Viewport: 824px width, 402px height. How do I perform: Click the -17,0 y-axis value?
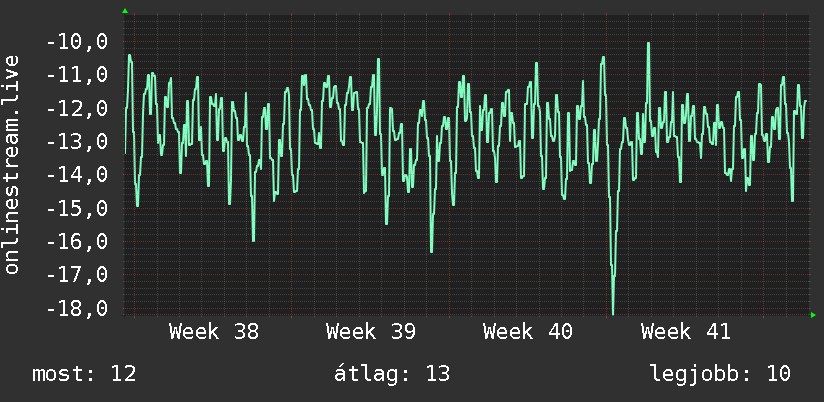77,274
